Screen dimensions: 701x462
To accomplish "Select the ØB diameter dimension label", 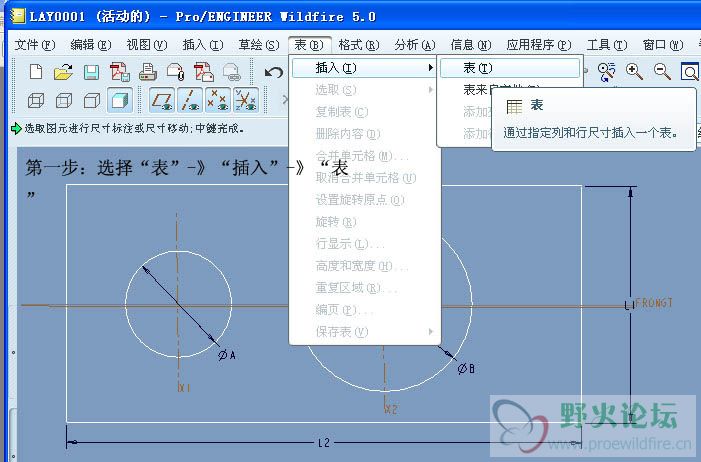I will click(x=466, y=369).
